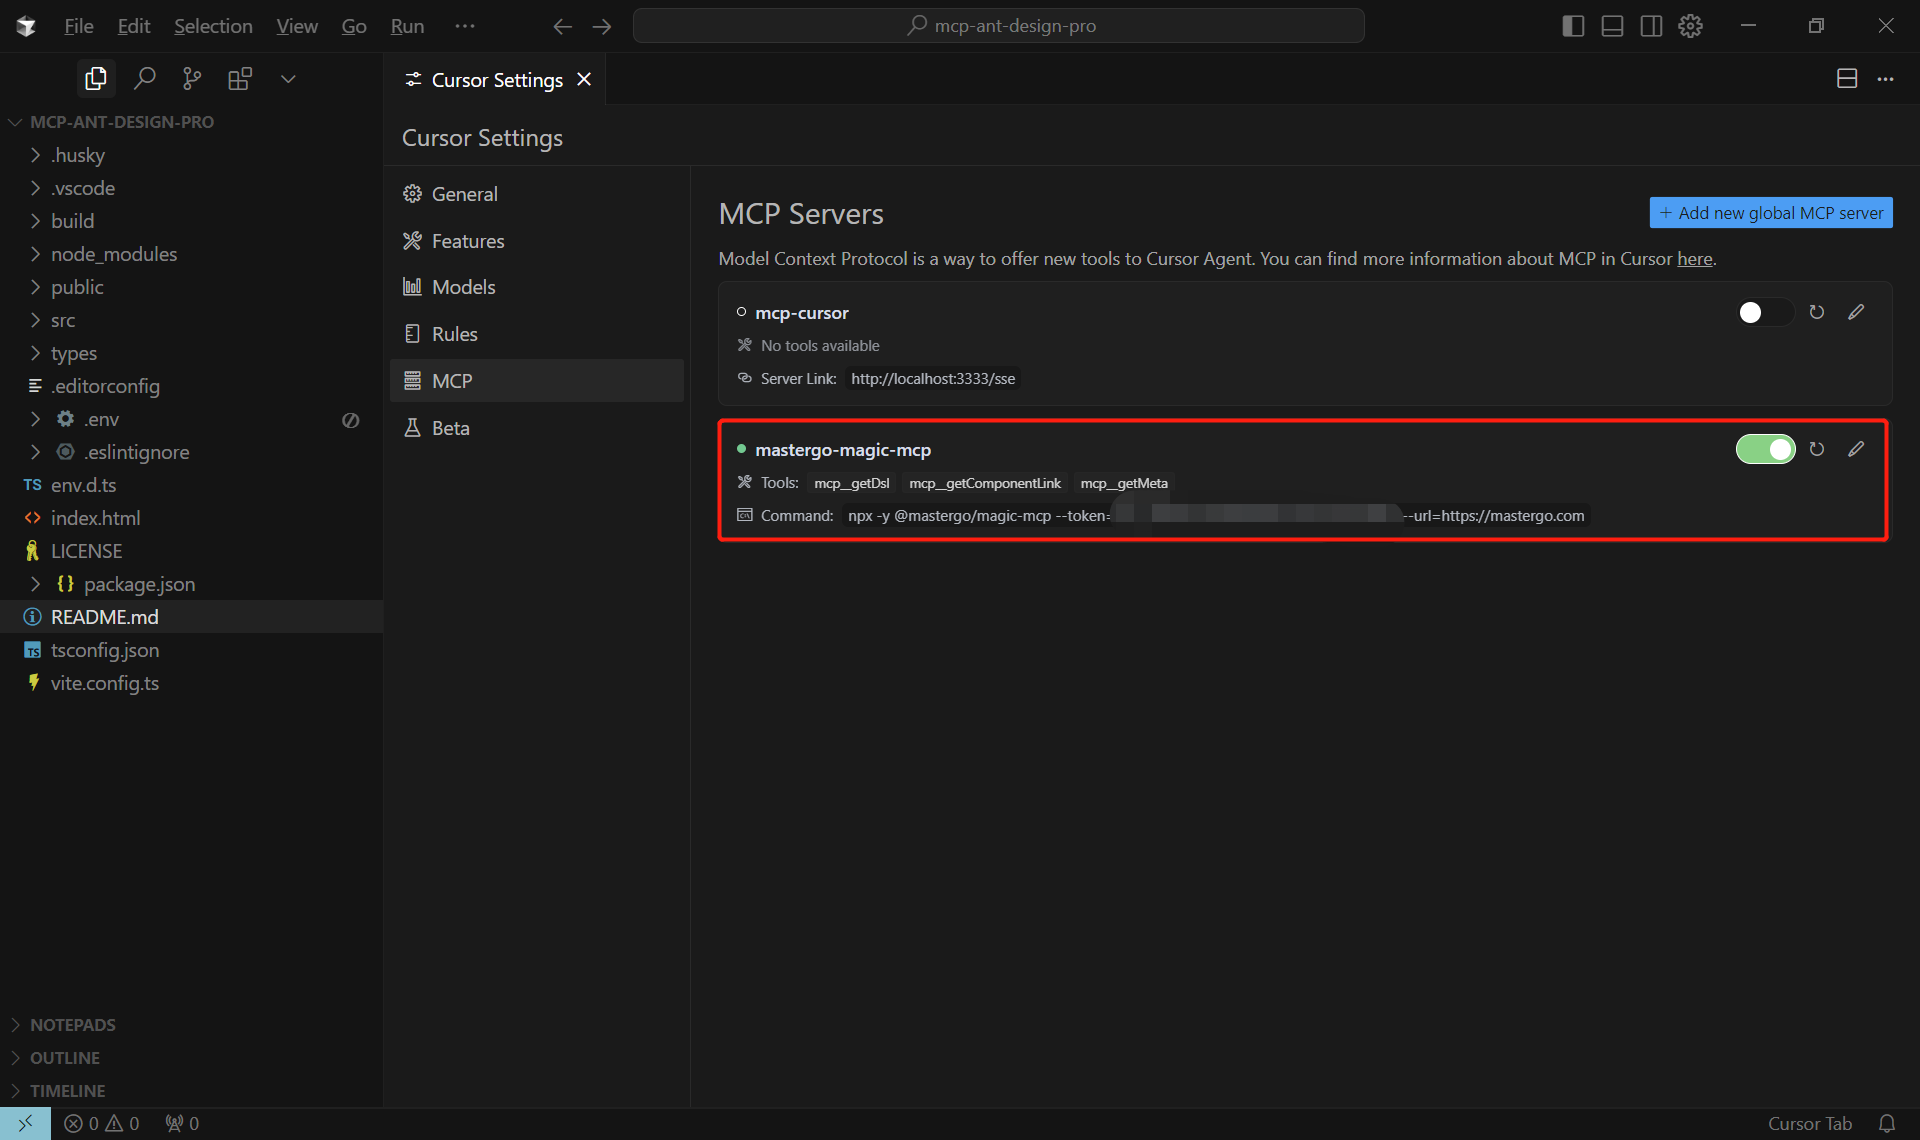Viewport: 1920px width, 1140px height.
Task: Show errors and warnings in status bar
Action: (x=102, y=1124)
